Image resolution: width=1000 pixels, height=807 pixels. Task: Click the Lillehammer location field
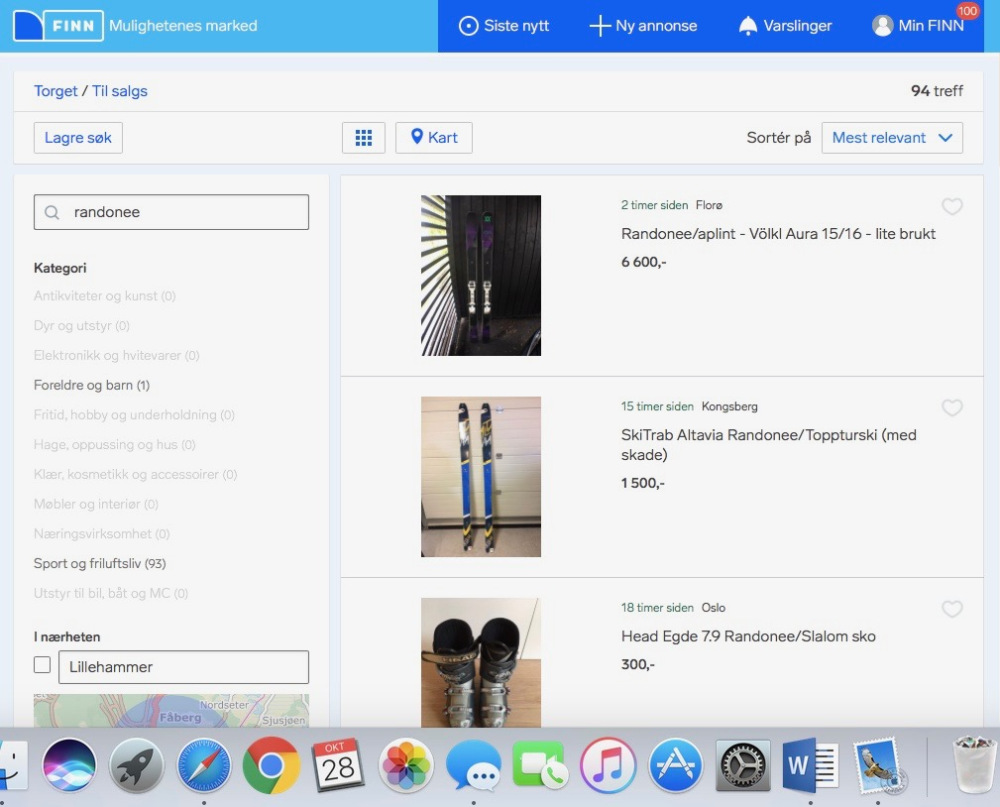point(184,667)
